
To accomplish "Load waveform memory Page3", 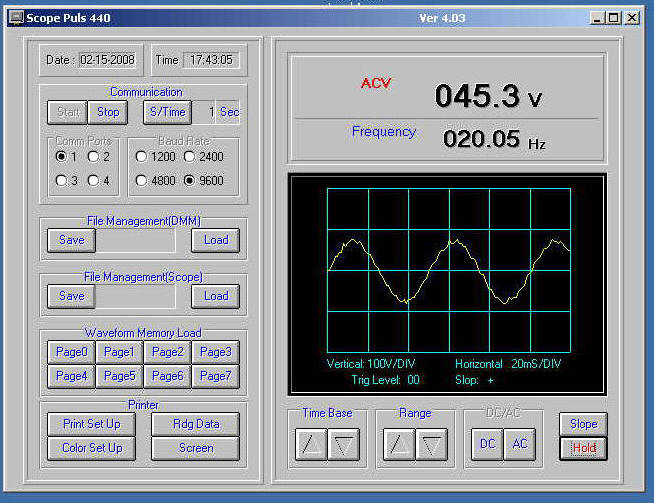I will 216,352.
